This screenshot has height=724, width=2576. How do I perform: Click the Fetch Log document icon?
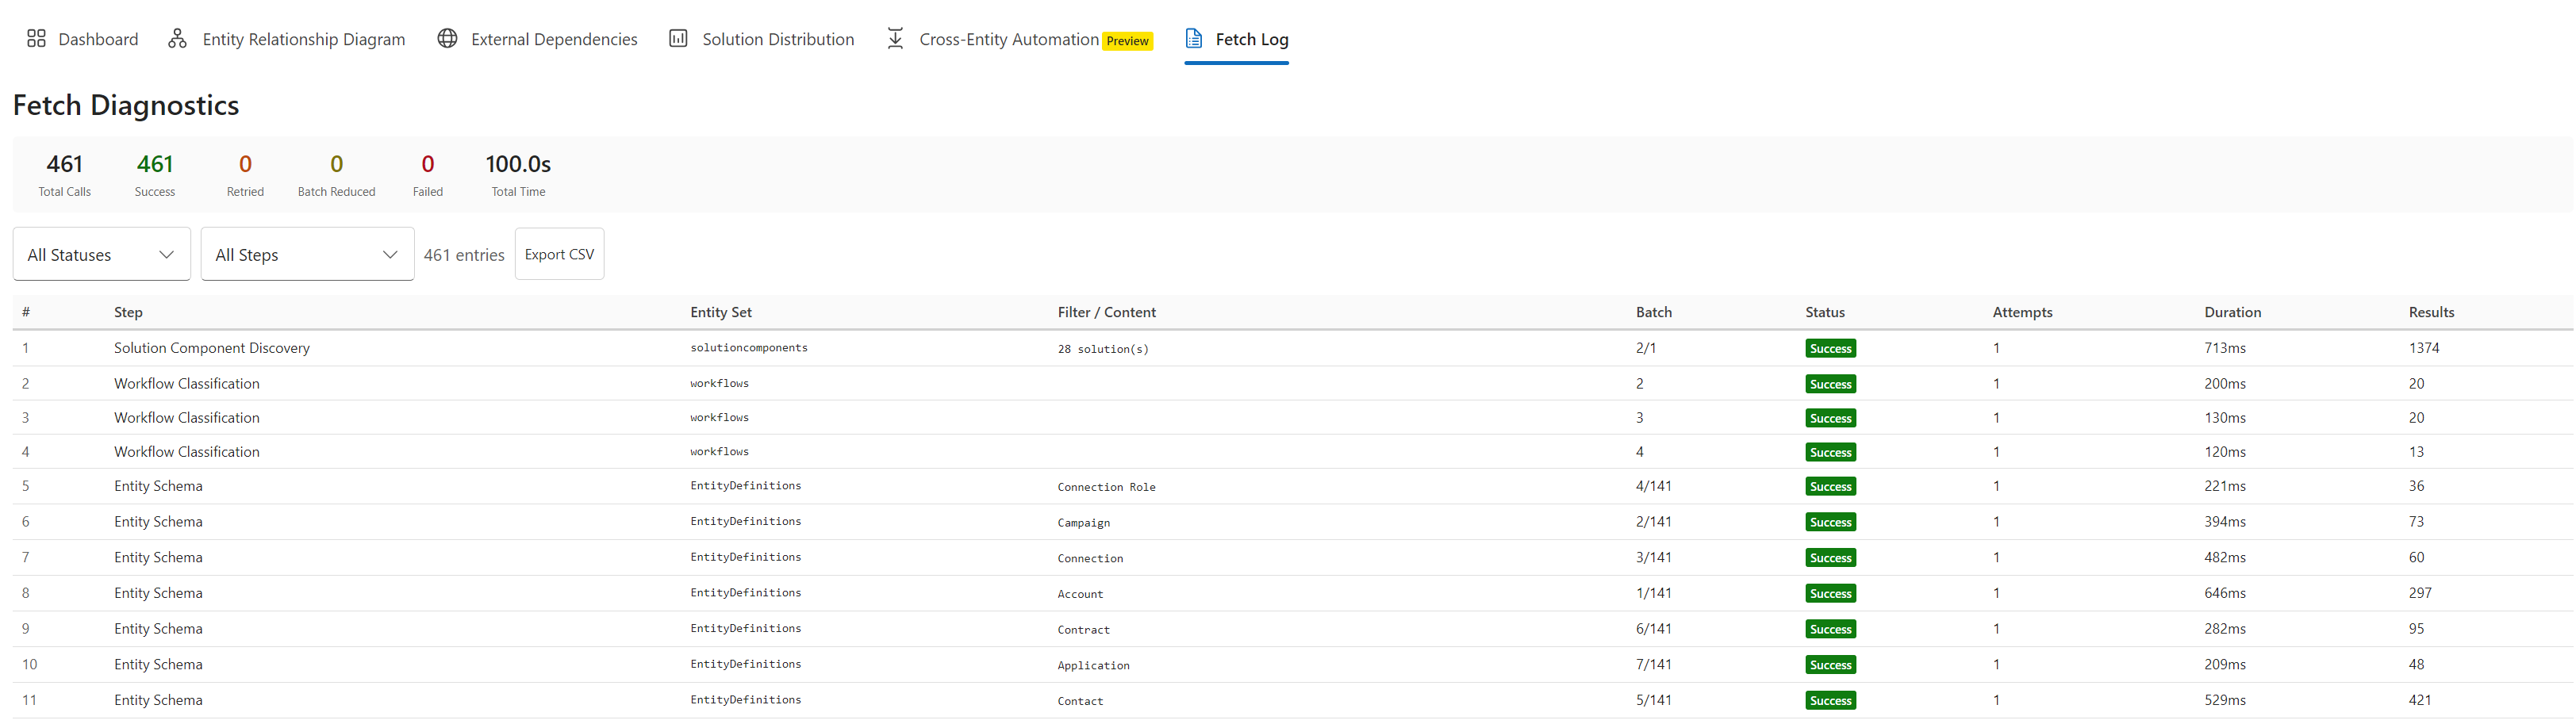coord(1193,39)
